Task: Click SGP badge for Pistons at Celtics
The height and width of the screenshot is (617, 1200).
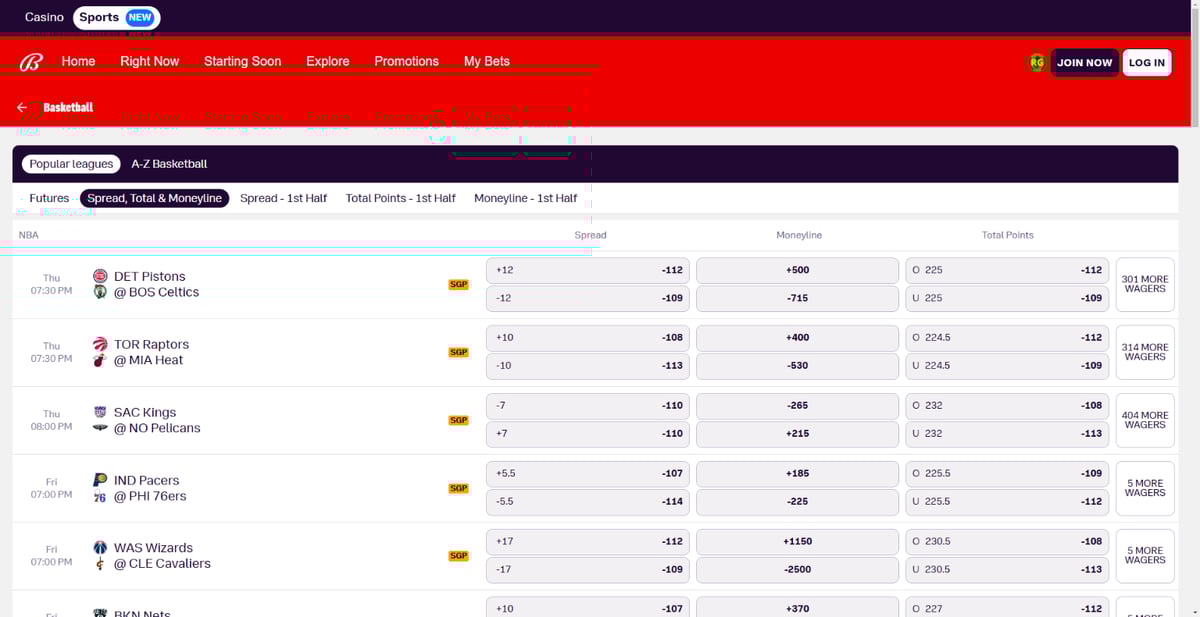Action: pos(458,285)
